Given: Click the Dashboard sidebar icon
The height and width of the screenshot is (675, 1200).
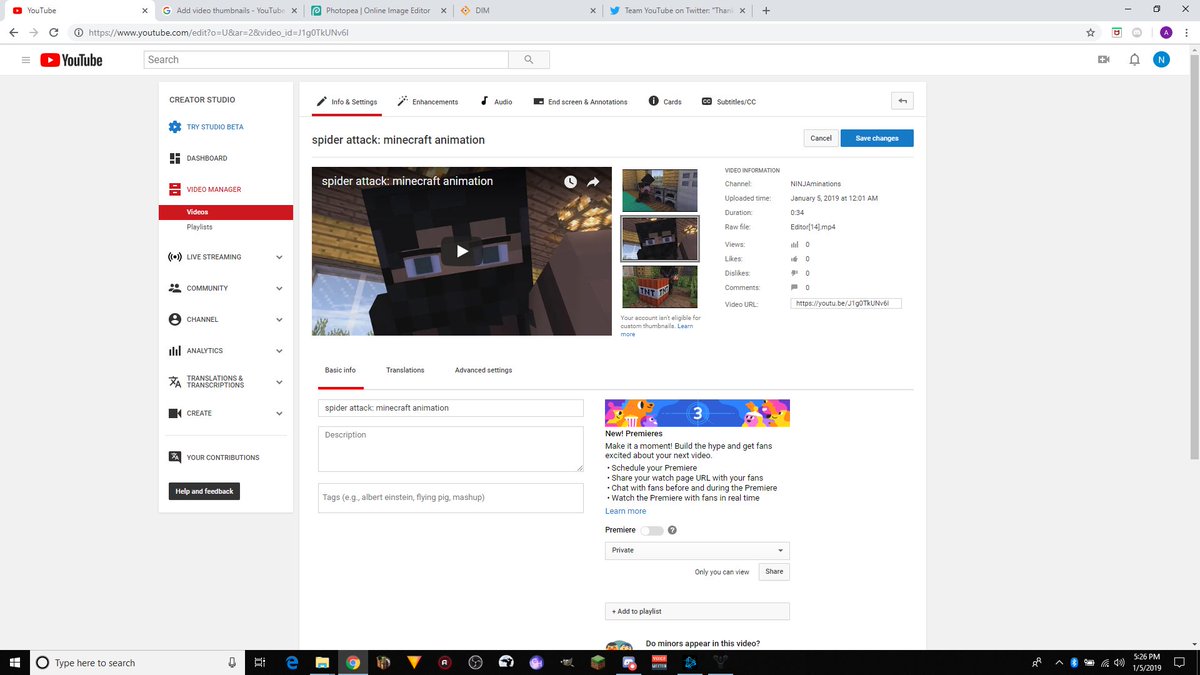Looking at the screenshot, I should (x=175, y=158).
